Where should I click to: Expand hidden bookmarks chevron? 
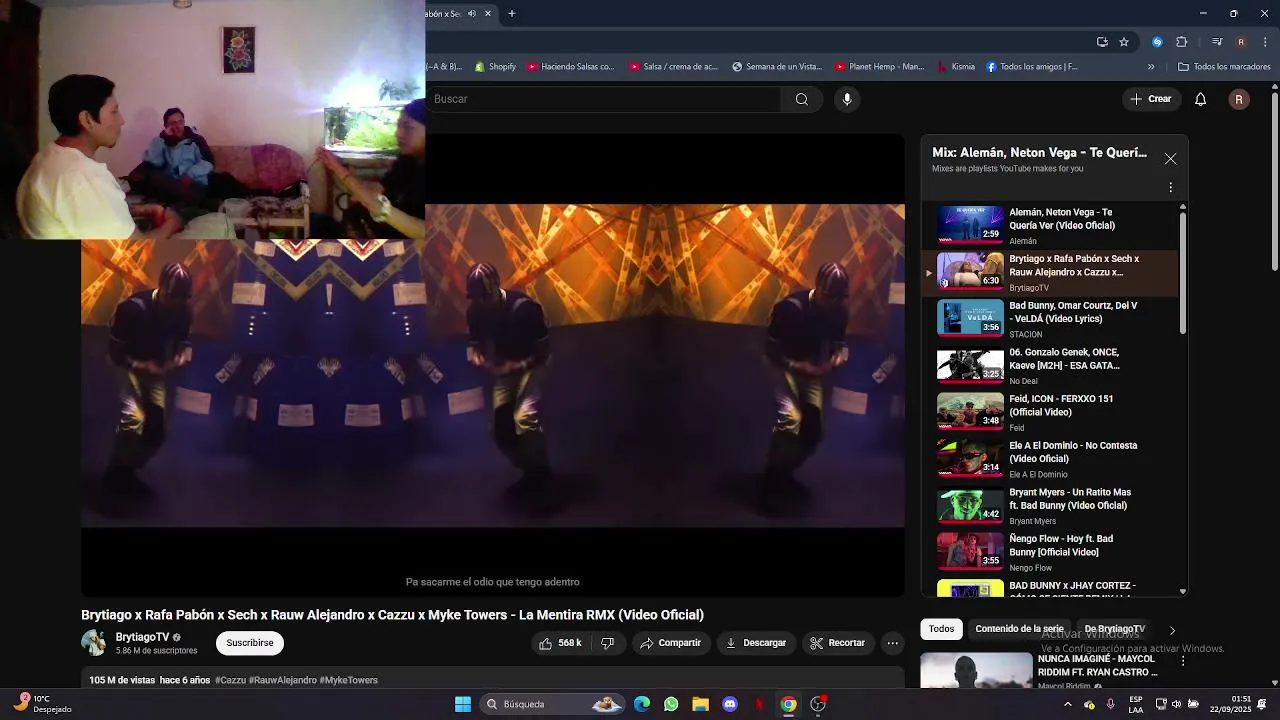(x=1151, y=67)
